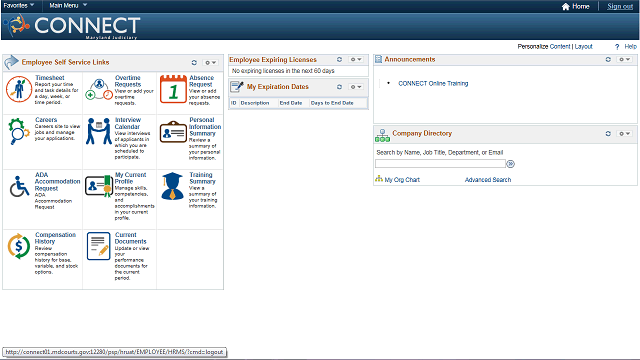Viewport: 640px width, 360px height.
Task: Click the ADA Accommodation Request link text
Action: point(58,182)
